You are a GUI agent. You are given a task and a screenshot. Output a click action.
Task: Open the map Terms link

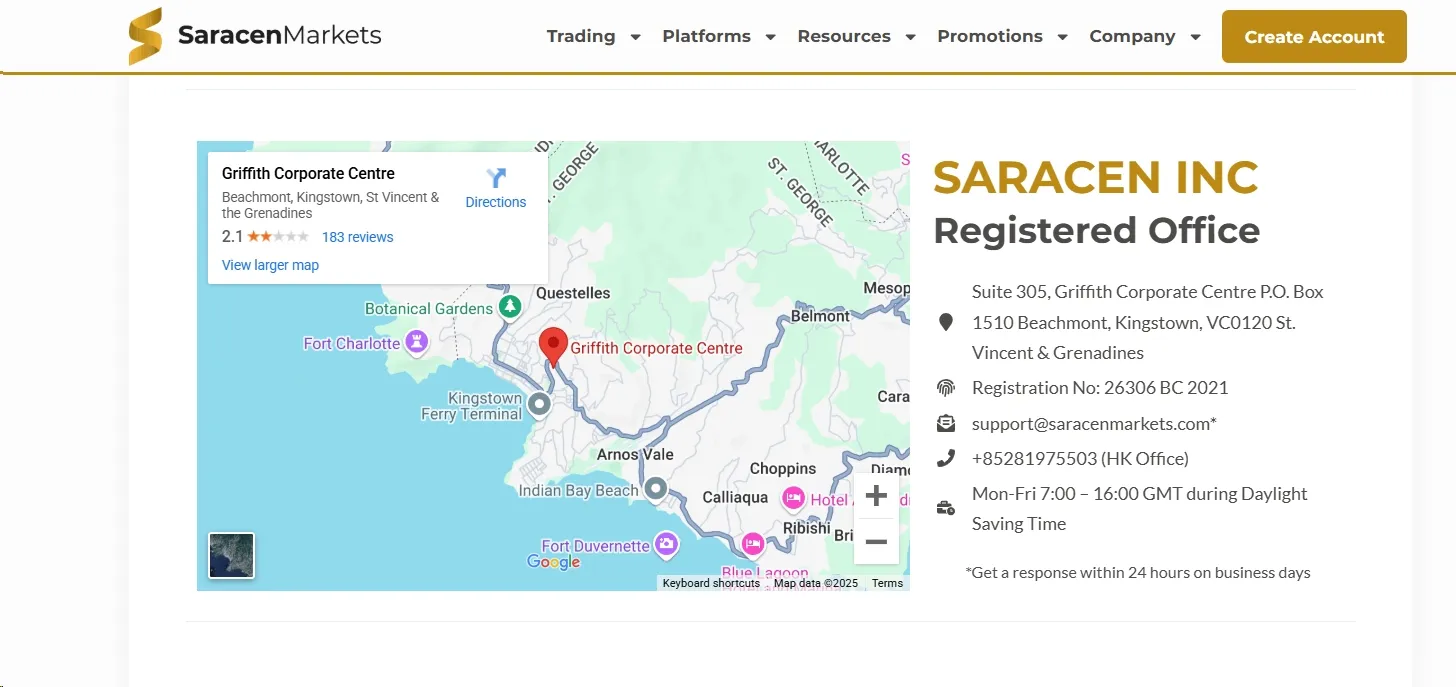(887, 583)
